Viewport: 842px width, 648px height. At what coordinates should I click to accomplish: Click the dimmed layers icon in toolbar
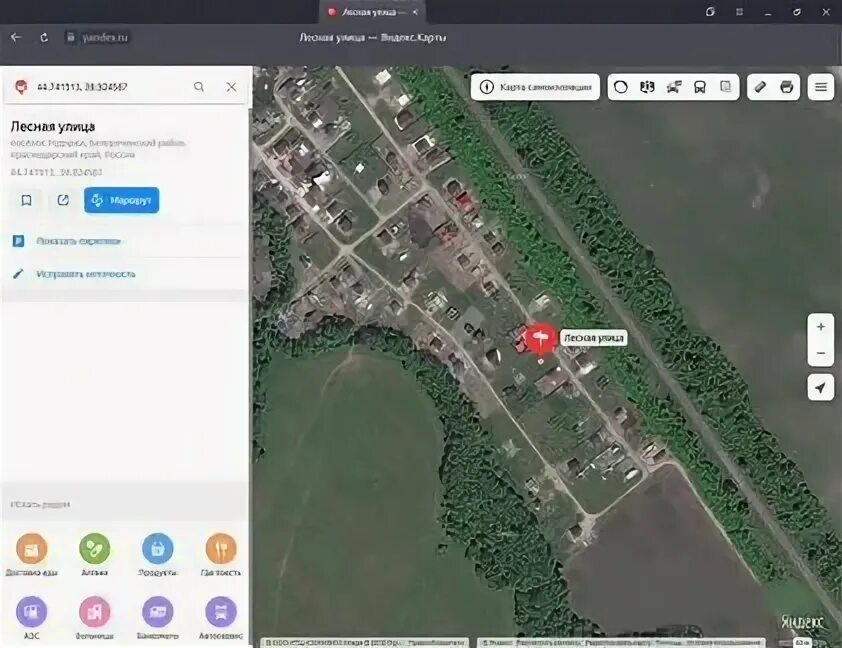click(725, 87)
